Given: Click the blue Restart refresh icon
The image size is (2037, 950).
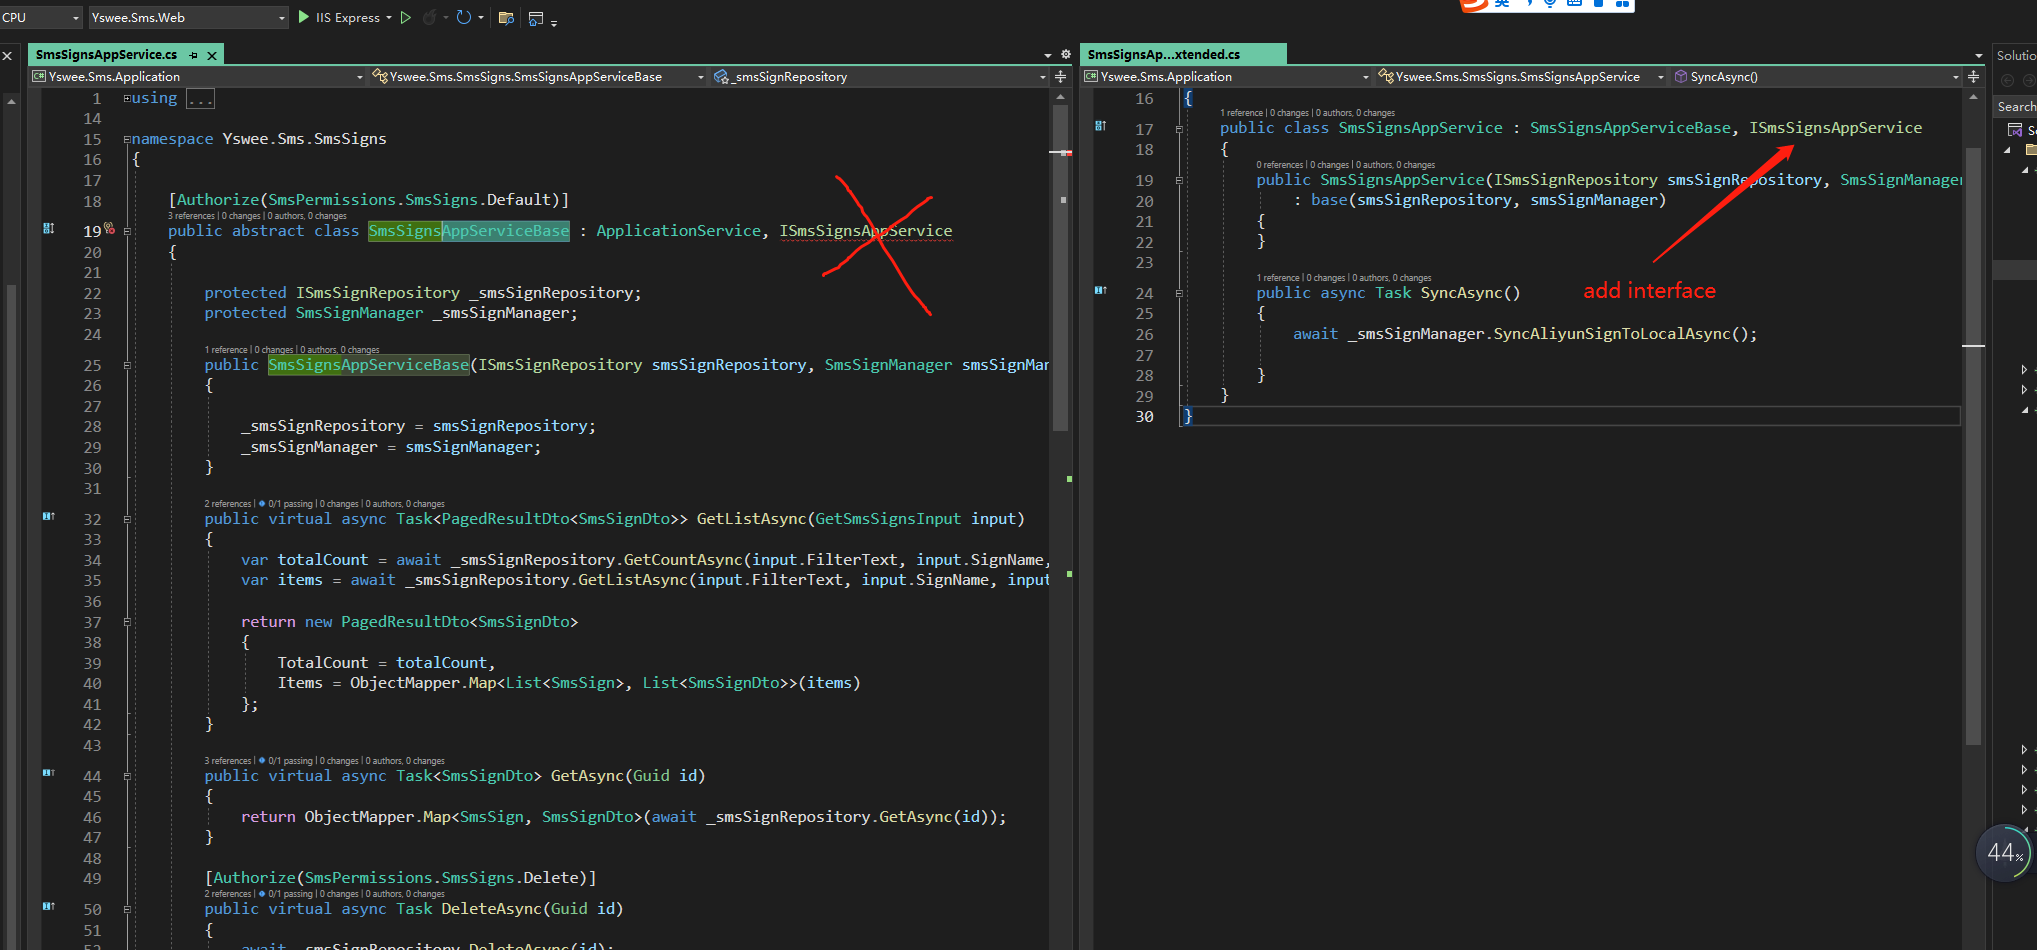Looking at the screenshot, I should click(463, 17).
